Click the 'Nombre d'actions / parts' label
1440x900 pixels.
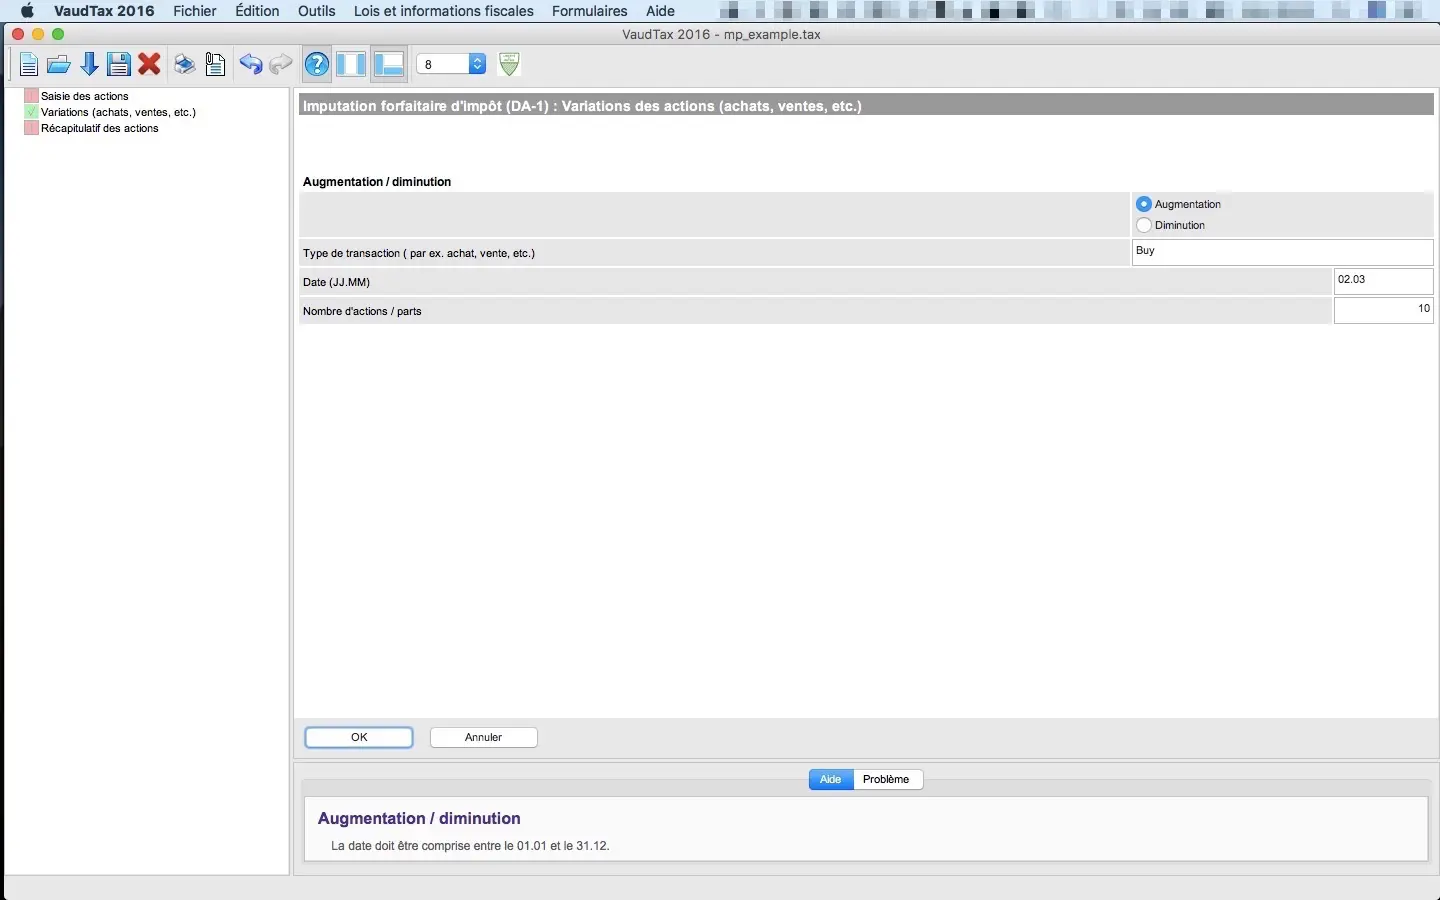(362, 311)
